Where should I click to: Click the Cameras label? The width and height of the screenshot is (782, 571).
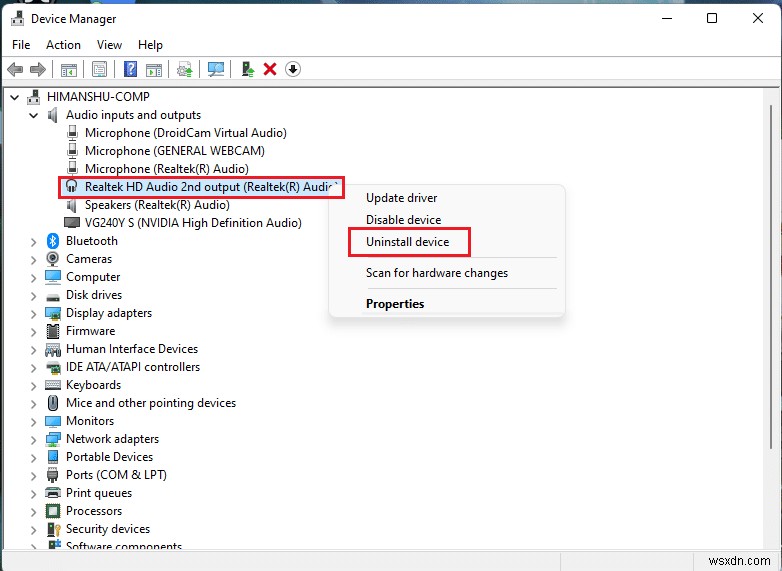[x=89, y=259]
